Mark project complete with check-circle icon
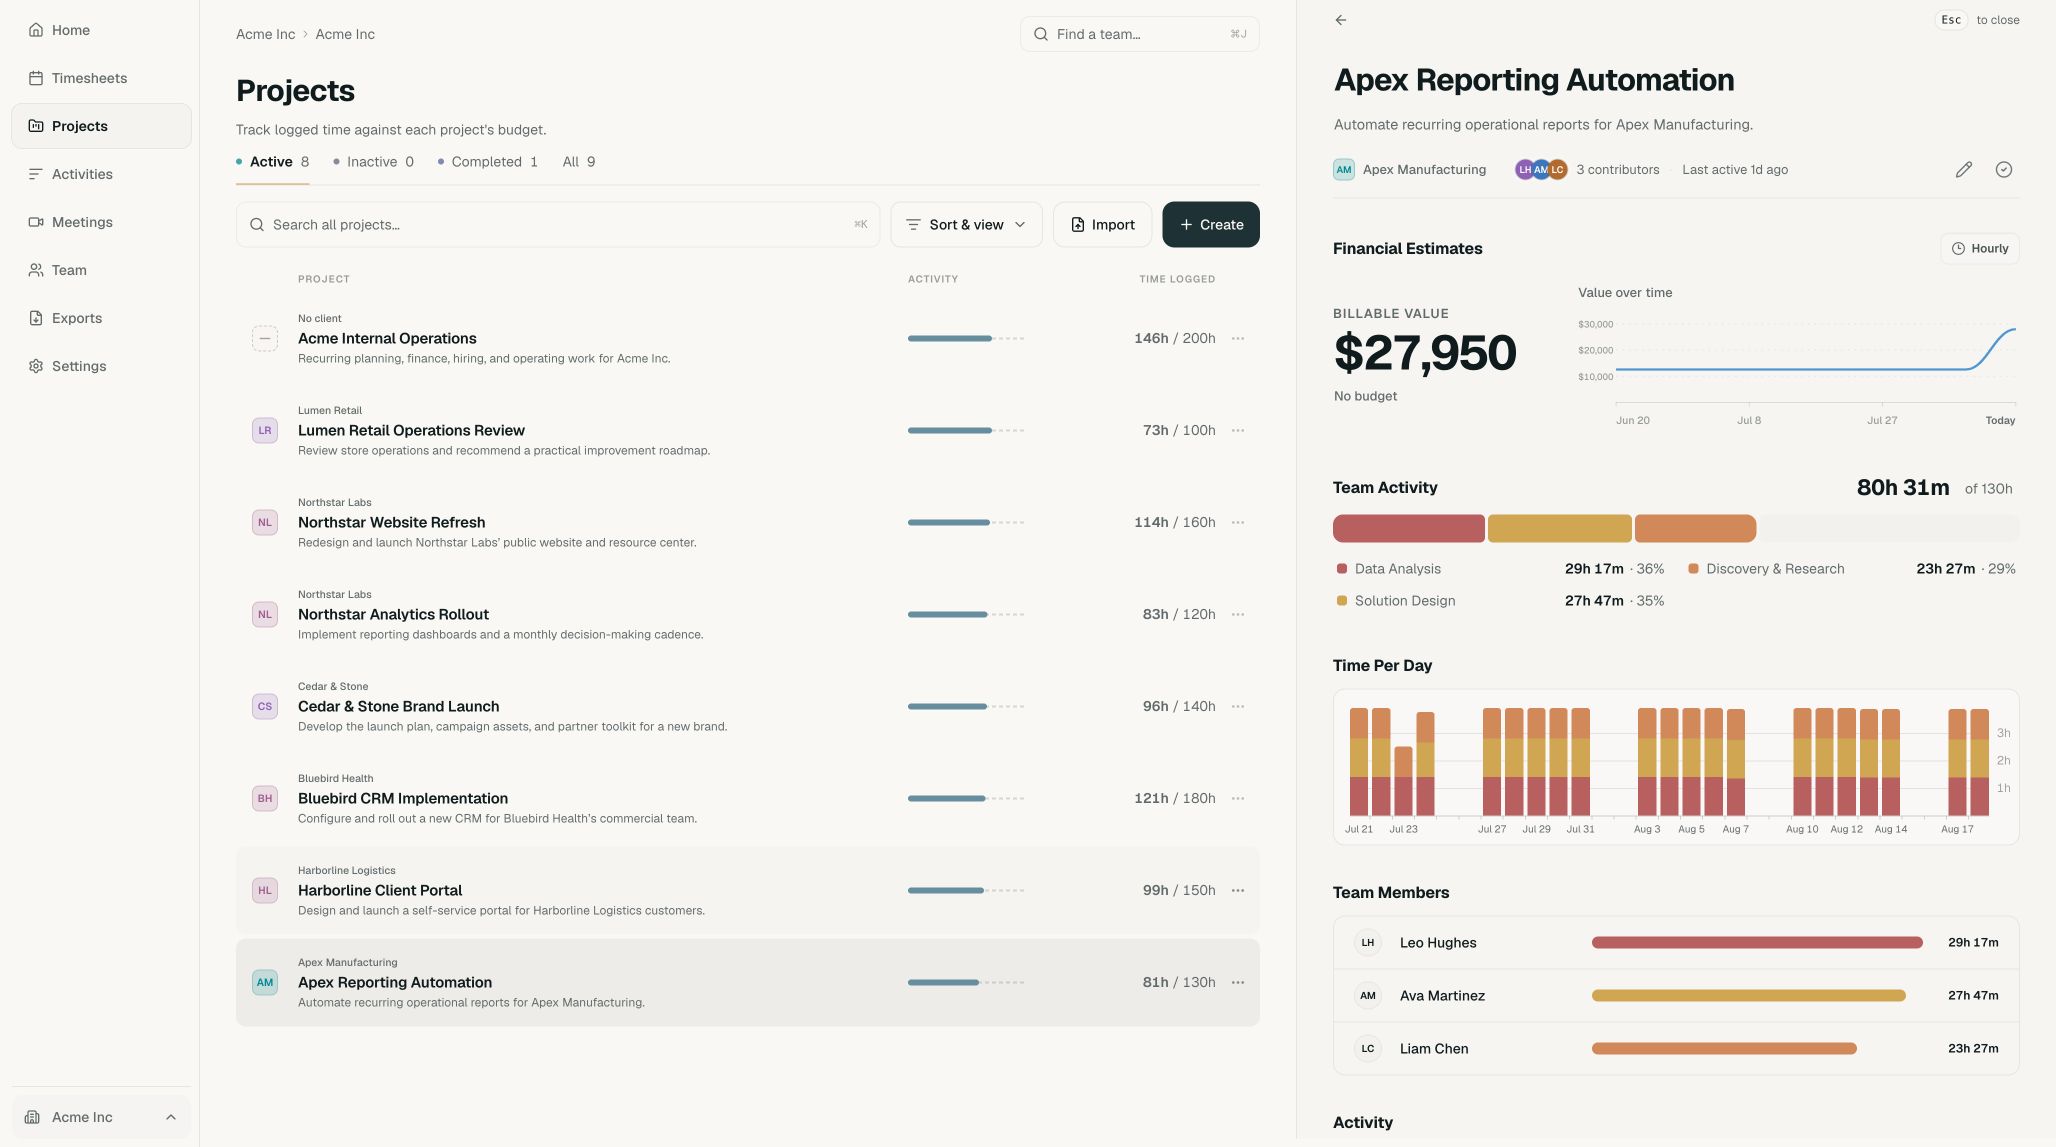 coord(2004,170)
